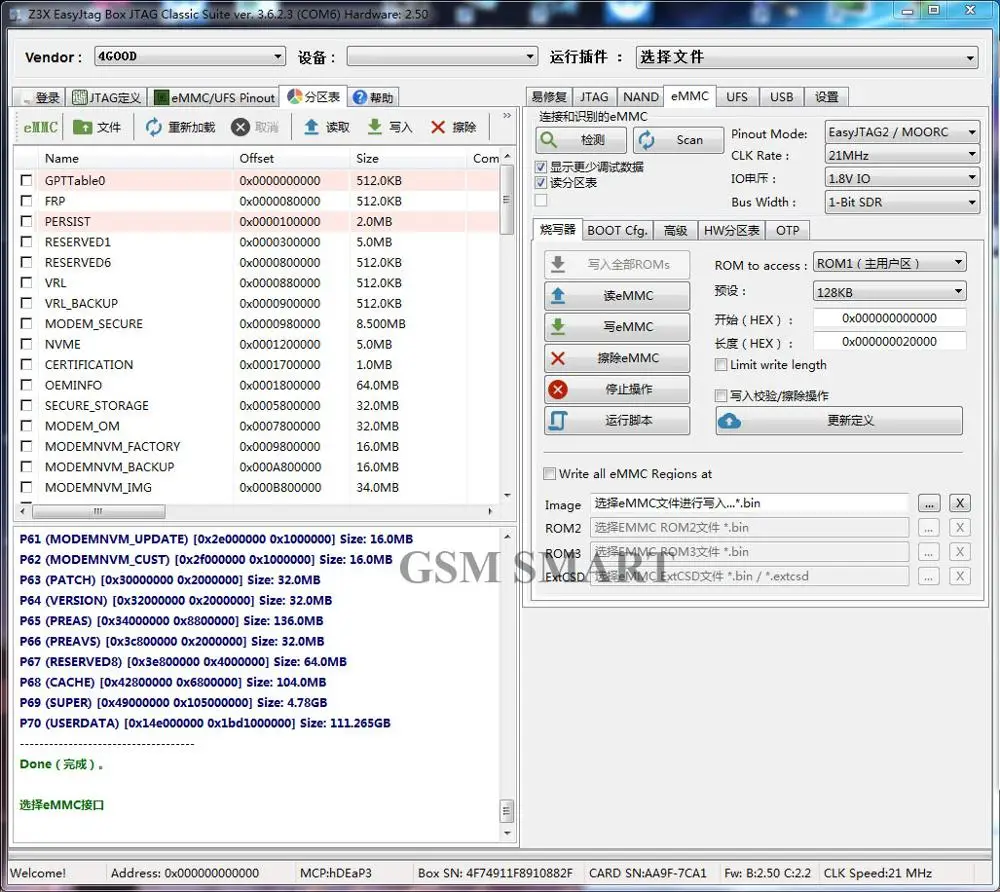Open the 运行插件 选择文件 dropdown
The width and height of the screenshot is (1000, 892).
807,57
